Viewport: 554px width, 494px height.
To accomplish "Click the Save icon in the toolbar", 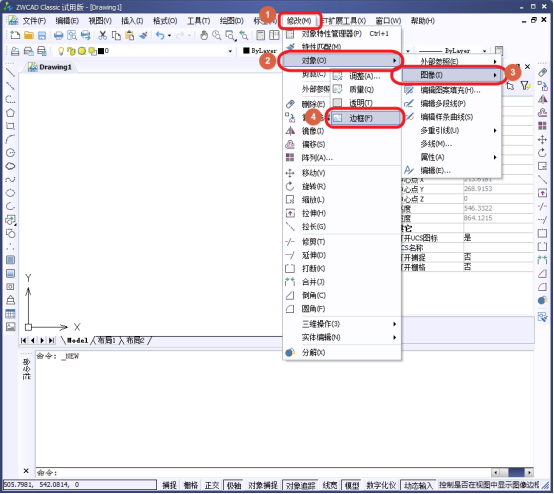I will click(x=42, y=35).
